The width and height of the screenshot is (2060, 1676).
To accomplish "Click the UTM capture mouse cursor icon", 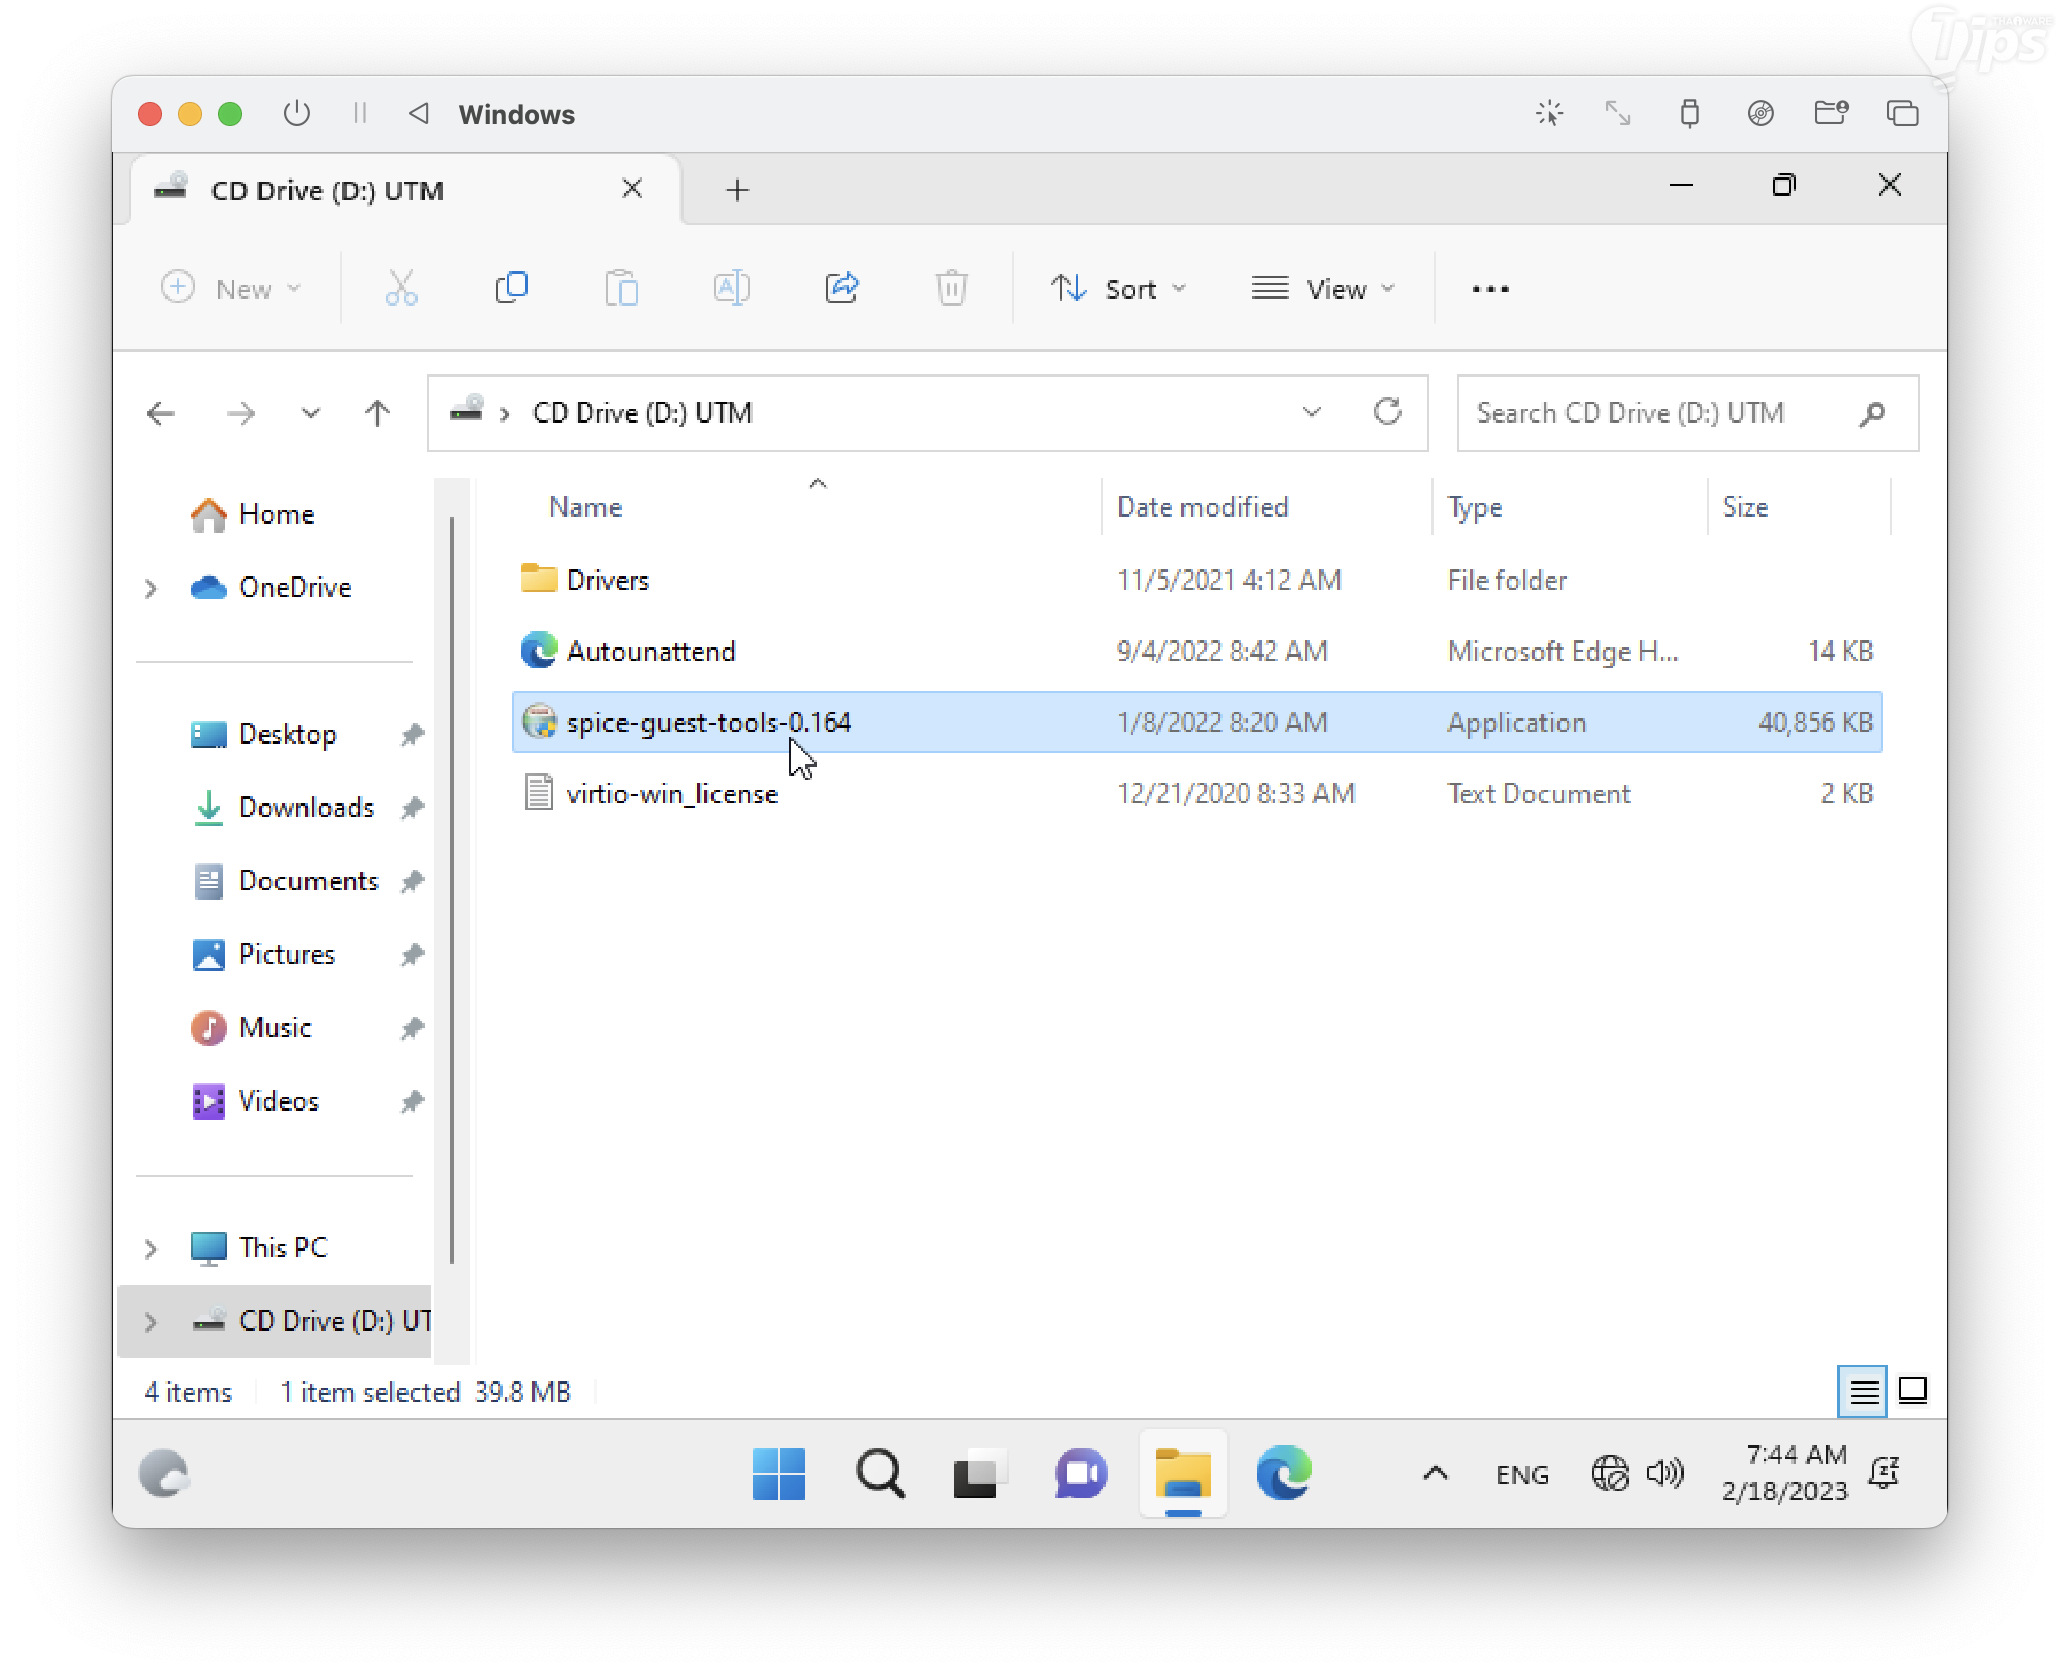I will (x=1549, y=114).
